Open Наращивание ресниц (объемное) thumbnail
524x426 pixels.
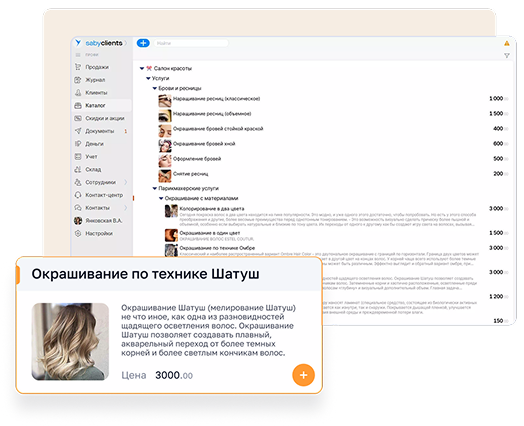(x=165, y=116)
